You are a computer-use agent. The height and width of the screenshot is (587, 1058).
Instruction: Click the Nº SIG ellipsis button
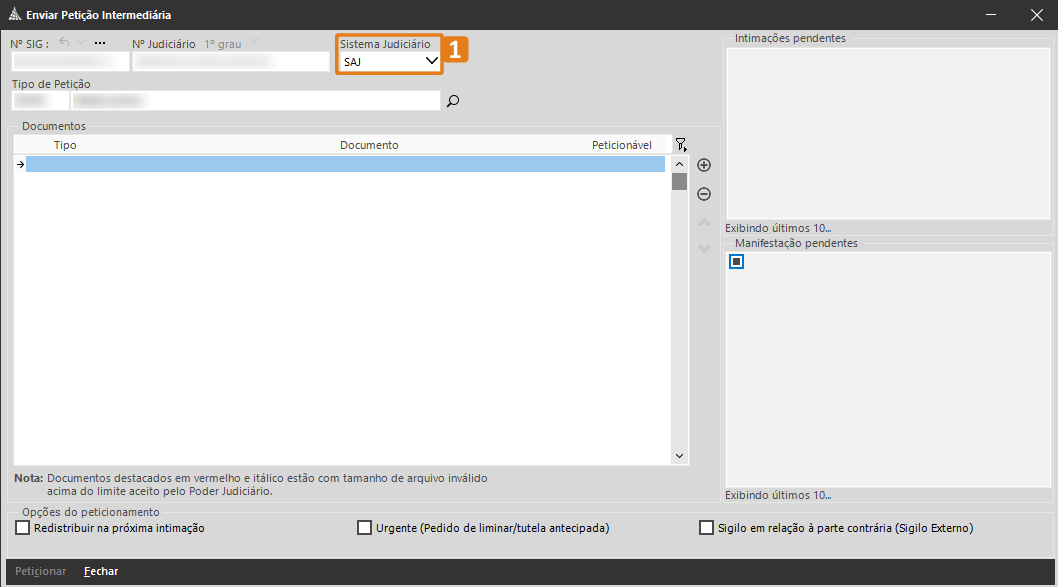[x=99, y=43]
